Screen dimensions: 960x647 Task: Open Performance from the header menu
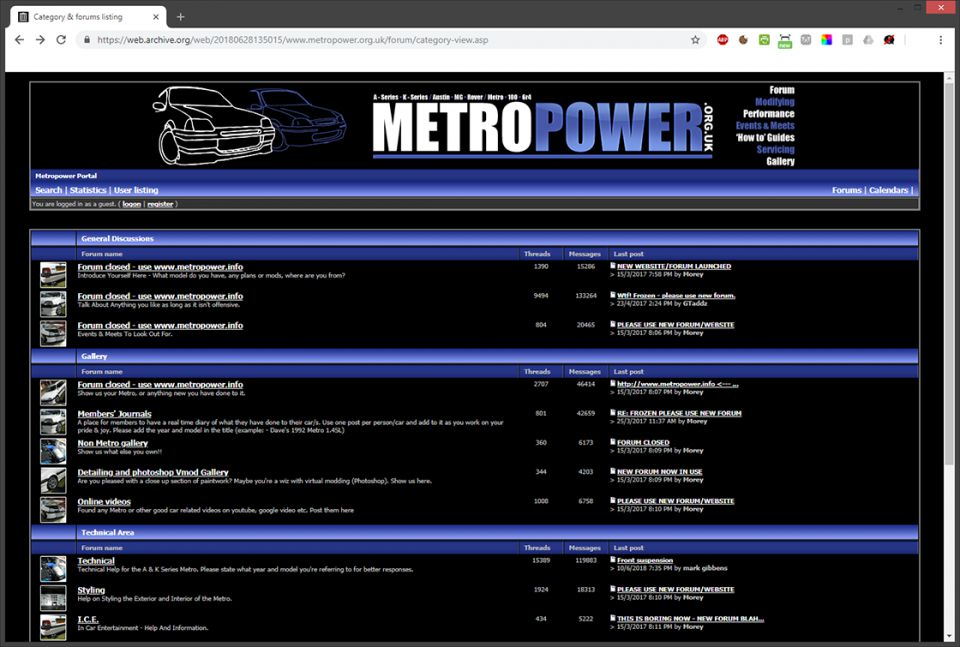click(x=768, y=114)
